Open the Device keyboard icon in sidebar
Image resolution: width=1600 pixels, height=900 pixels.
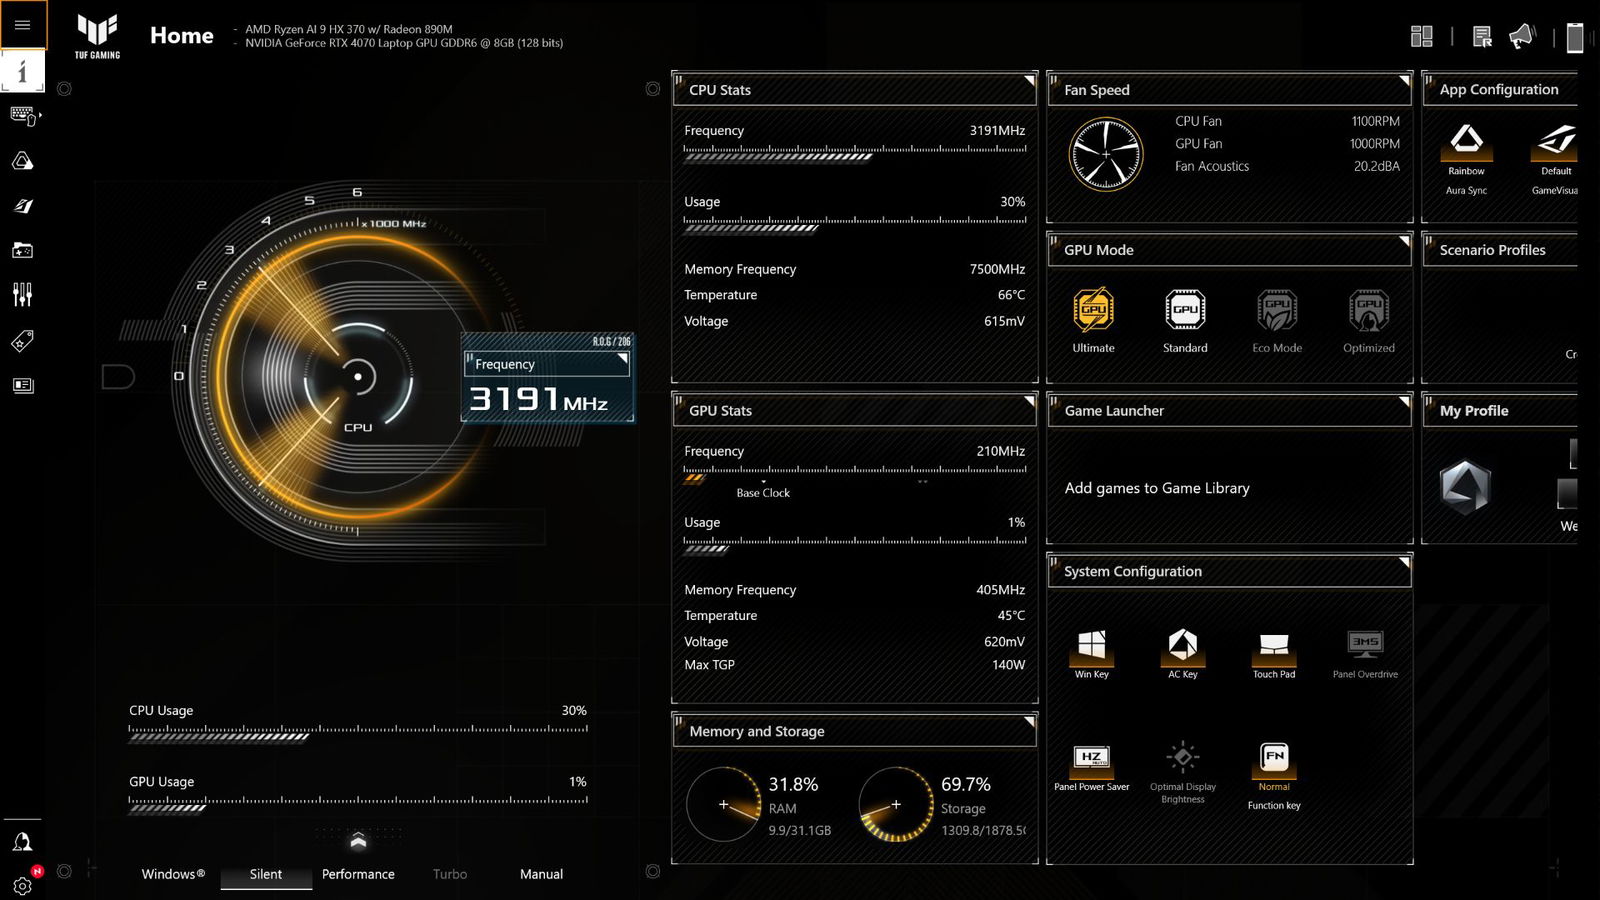(24, 116)
